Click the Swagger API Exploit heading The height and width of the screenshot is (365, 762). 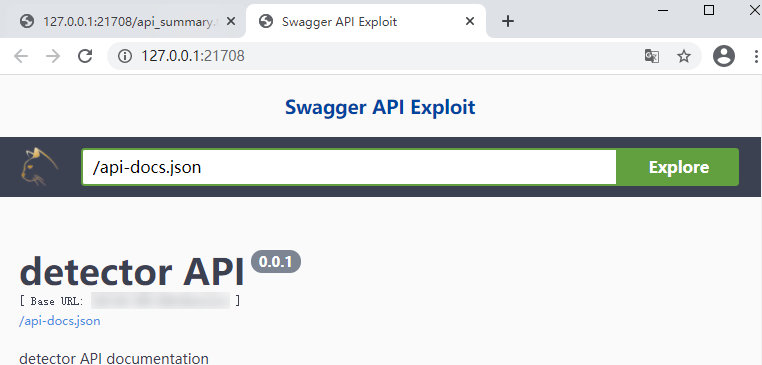point(380,107)
